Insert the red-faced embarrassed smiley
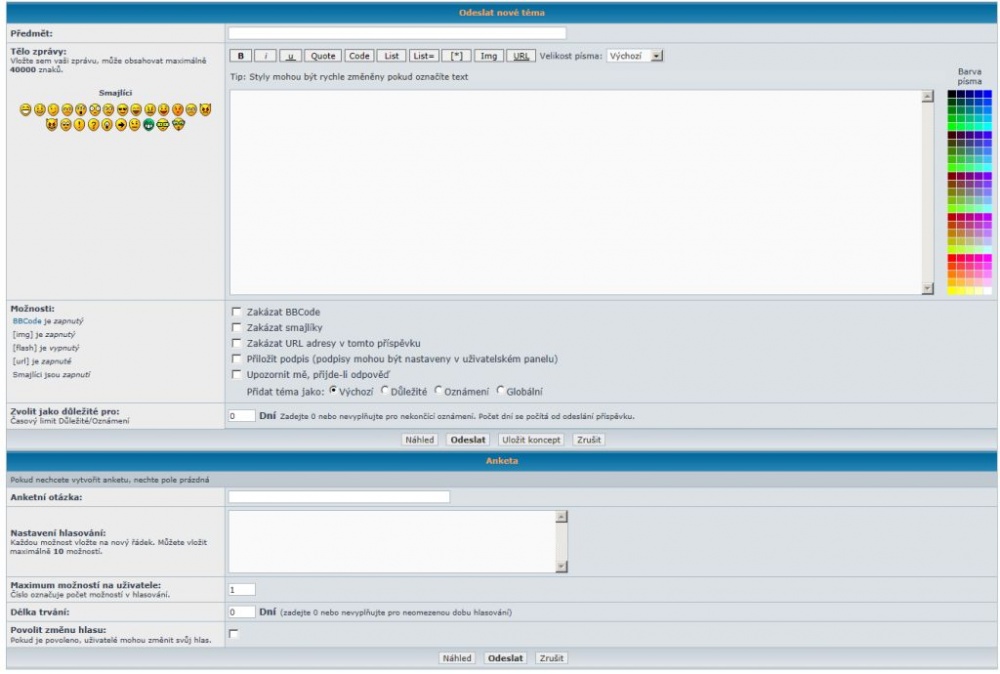Image resolution: width=1000 pixels, height=674 pixels. tap(178, 109)
